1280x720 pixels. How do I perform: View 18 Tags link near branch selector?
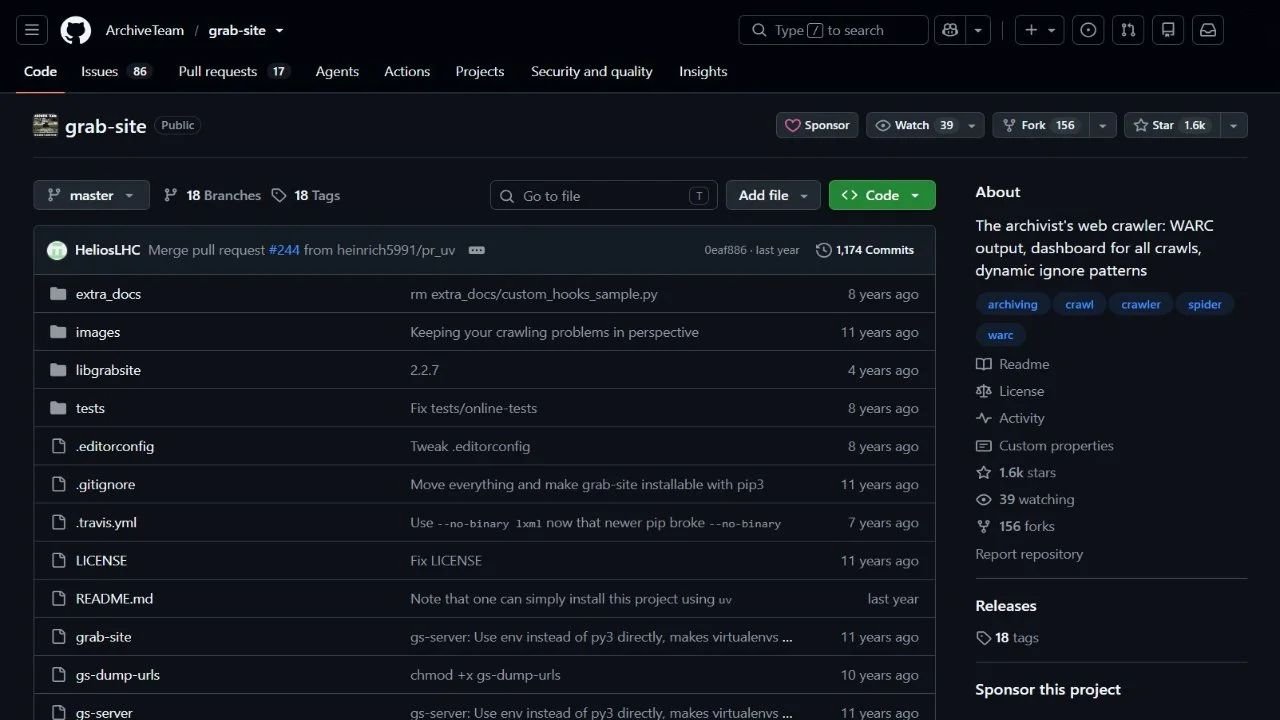click(x=306, y=195)
